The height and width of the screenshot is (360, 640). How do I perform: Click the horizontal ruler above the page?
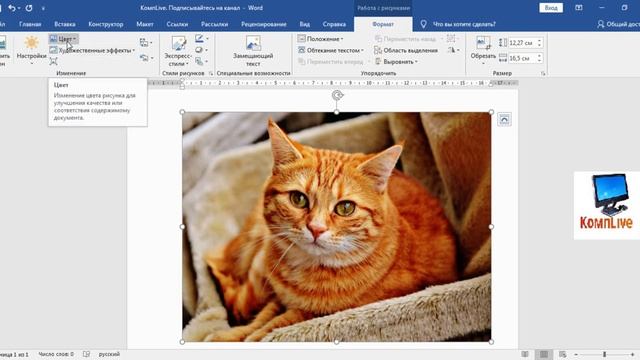[x=333, y=83]
